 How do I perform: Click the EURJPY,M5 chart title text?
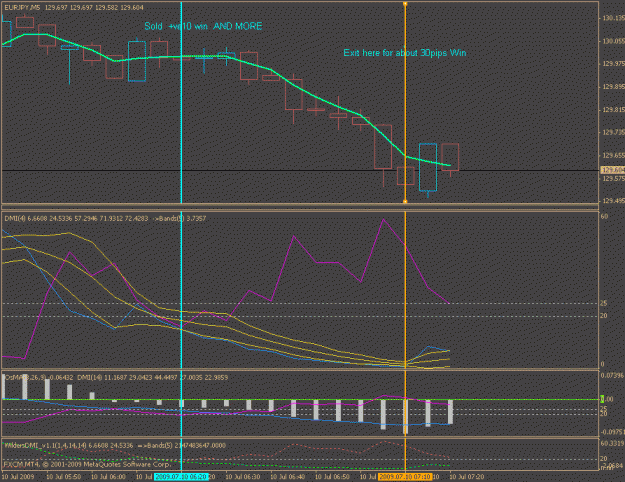(x=74, y=8)
